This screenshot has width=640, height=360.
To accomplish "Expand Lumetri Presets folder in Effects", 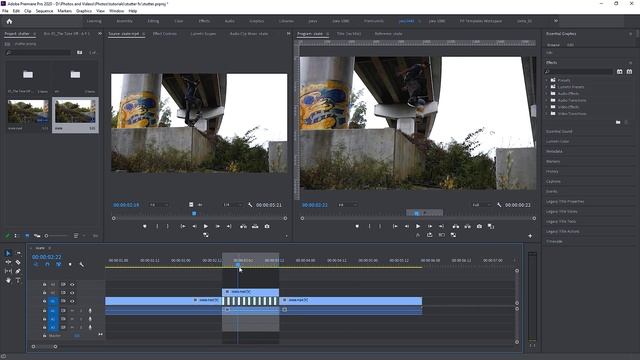I will [x=547, y=87].
